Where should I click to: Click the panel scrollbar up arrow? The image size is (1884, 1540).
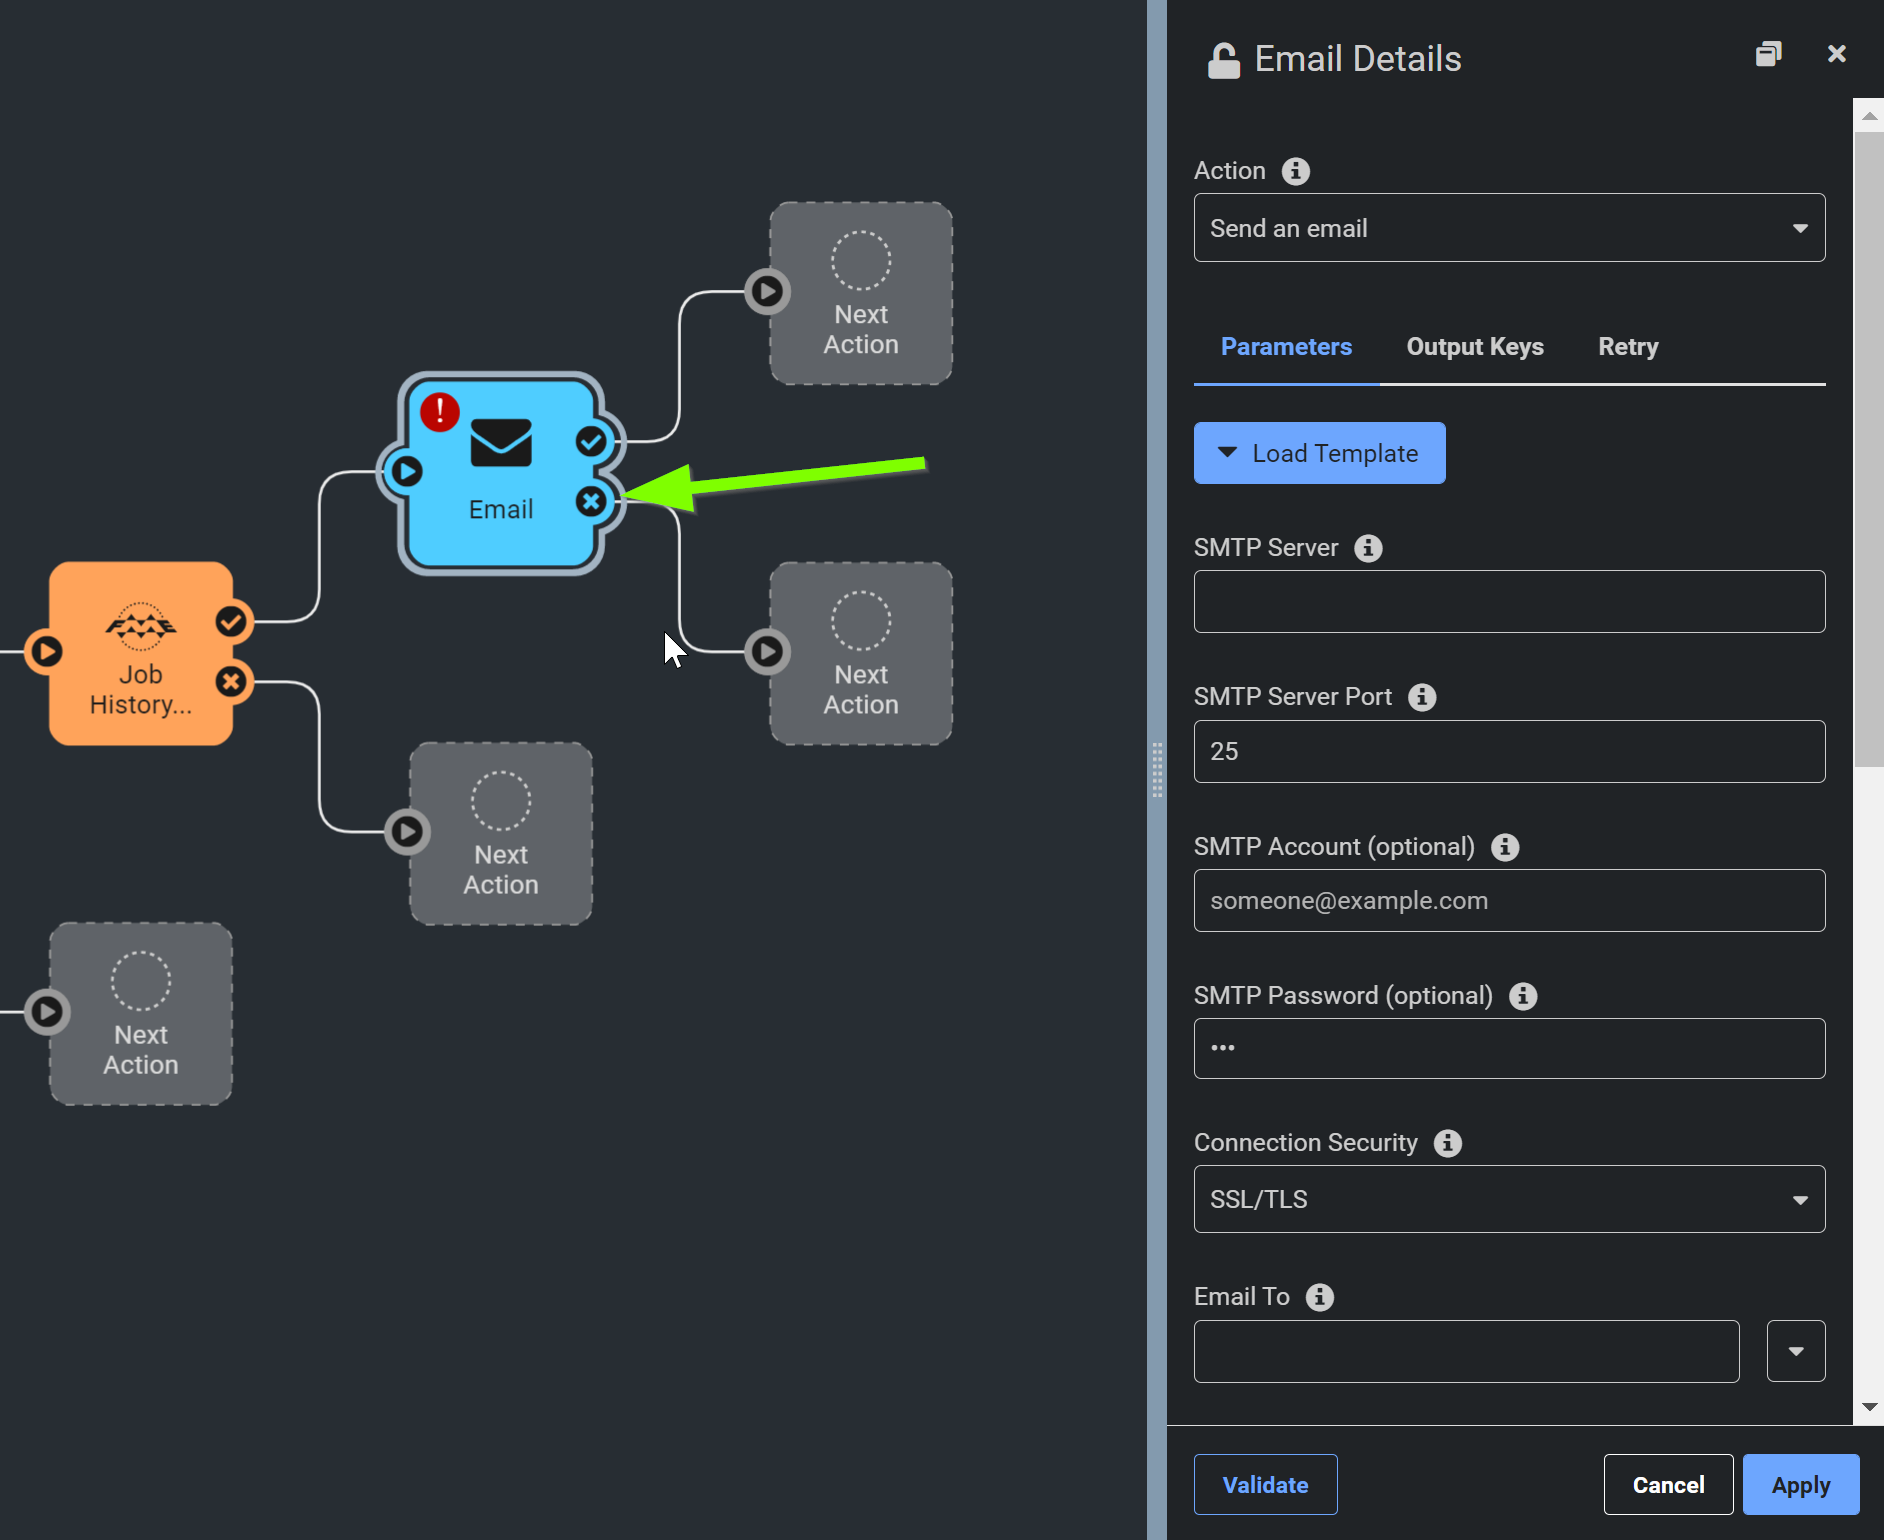click(1869, 116)
